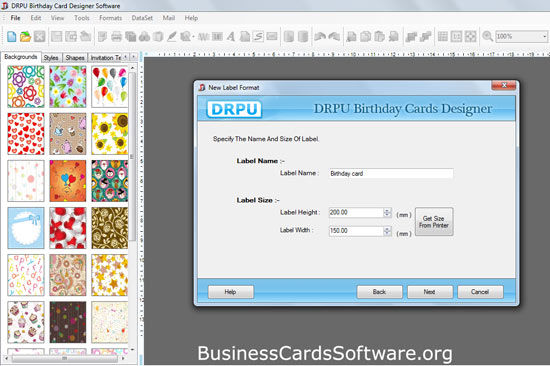Open a file using the folder icon
Screen dimensions: 550x366
pos(25,36)
